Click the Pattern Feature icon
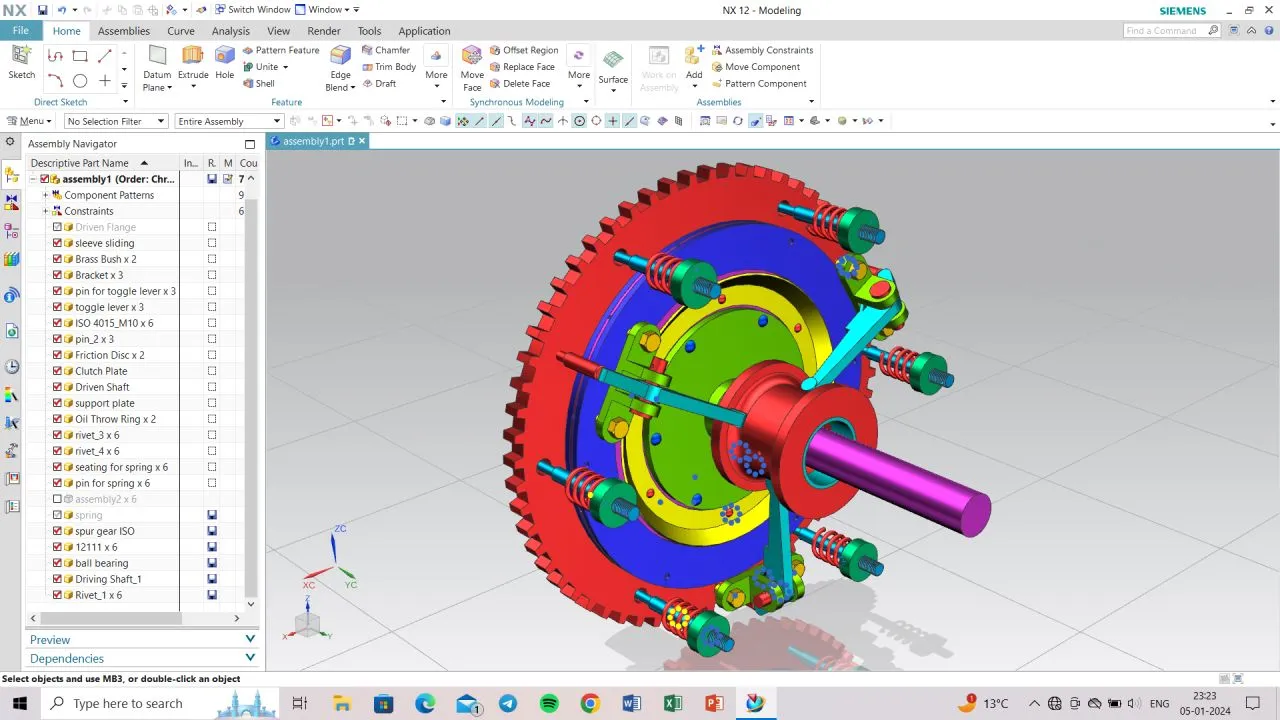Image resolution: width=1280 pixels, height=720 pixels. (x=249, y=50)
